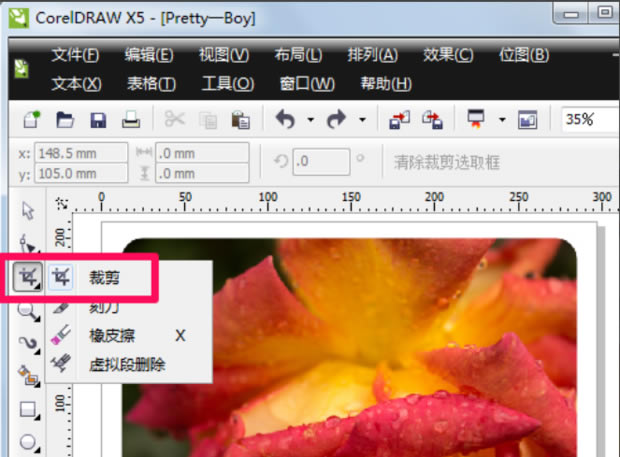Viewport: 620px width, 457px height.
Task: Click the Knife tool icon in flyout
Action: (60, 308)
